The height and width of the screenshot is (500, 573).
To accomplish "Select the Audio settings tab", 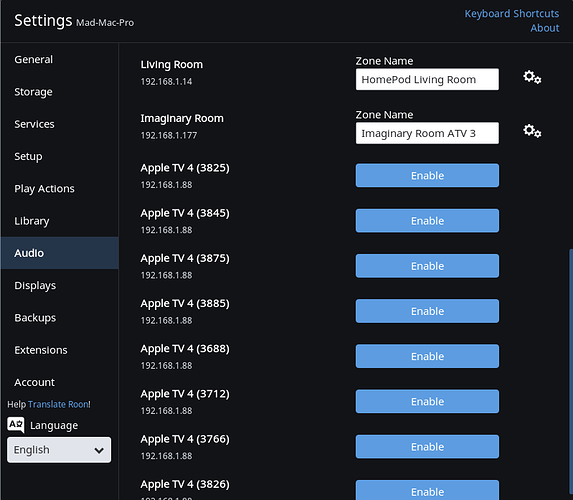I will (x=60, y=253).
